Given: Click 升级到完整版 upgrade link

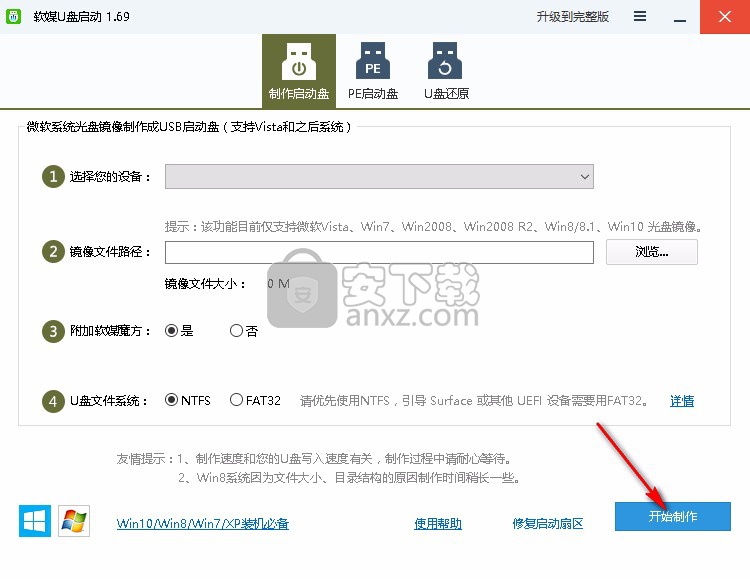Looking at the screenshot, I should click(x=573, y=17).
